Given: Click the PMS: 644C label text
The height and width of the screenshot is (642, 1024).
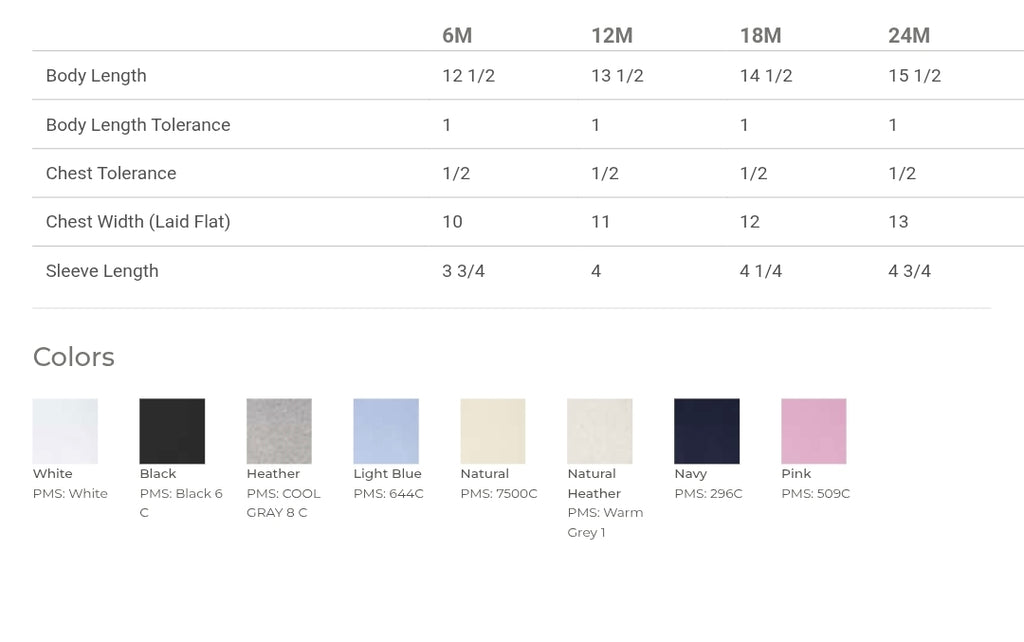Looking at the screenshot, I should (389, 494).
